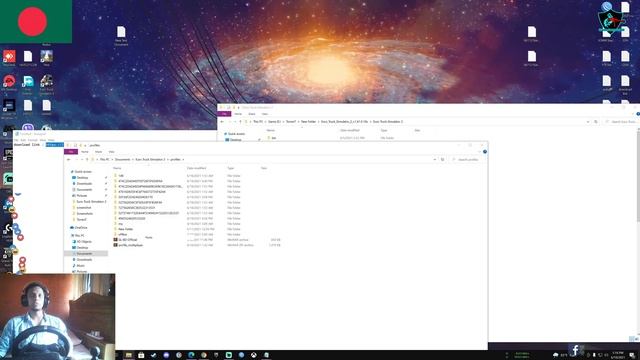Click Refresh button in profiles address bar
This screenshot has width=640, height=360.
pyautogui.click(x=442, y=160)
